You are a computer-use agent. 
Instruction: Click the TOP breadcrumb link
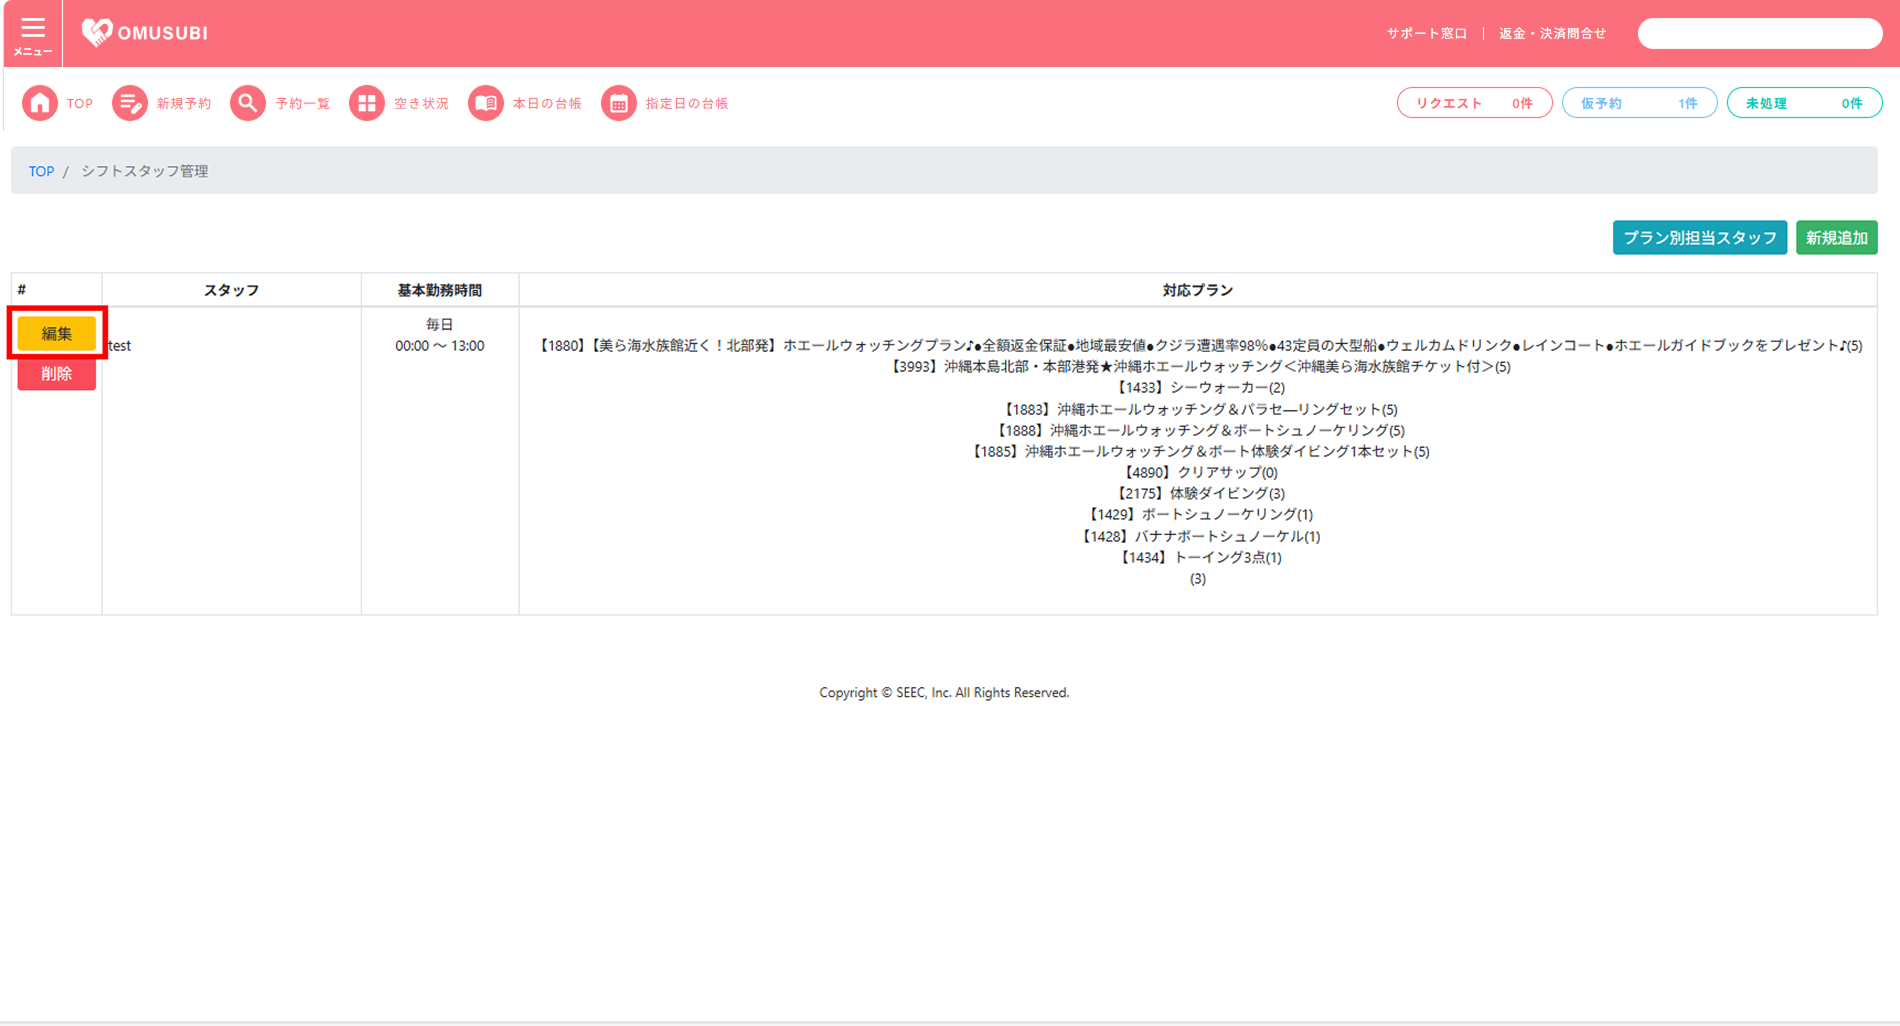point(41,171)
